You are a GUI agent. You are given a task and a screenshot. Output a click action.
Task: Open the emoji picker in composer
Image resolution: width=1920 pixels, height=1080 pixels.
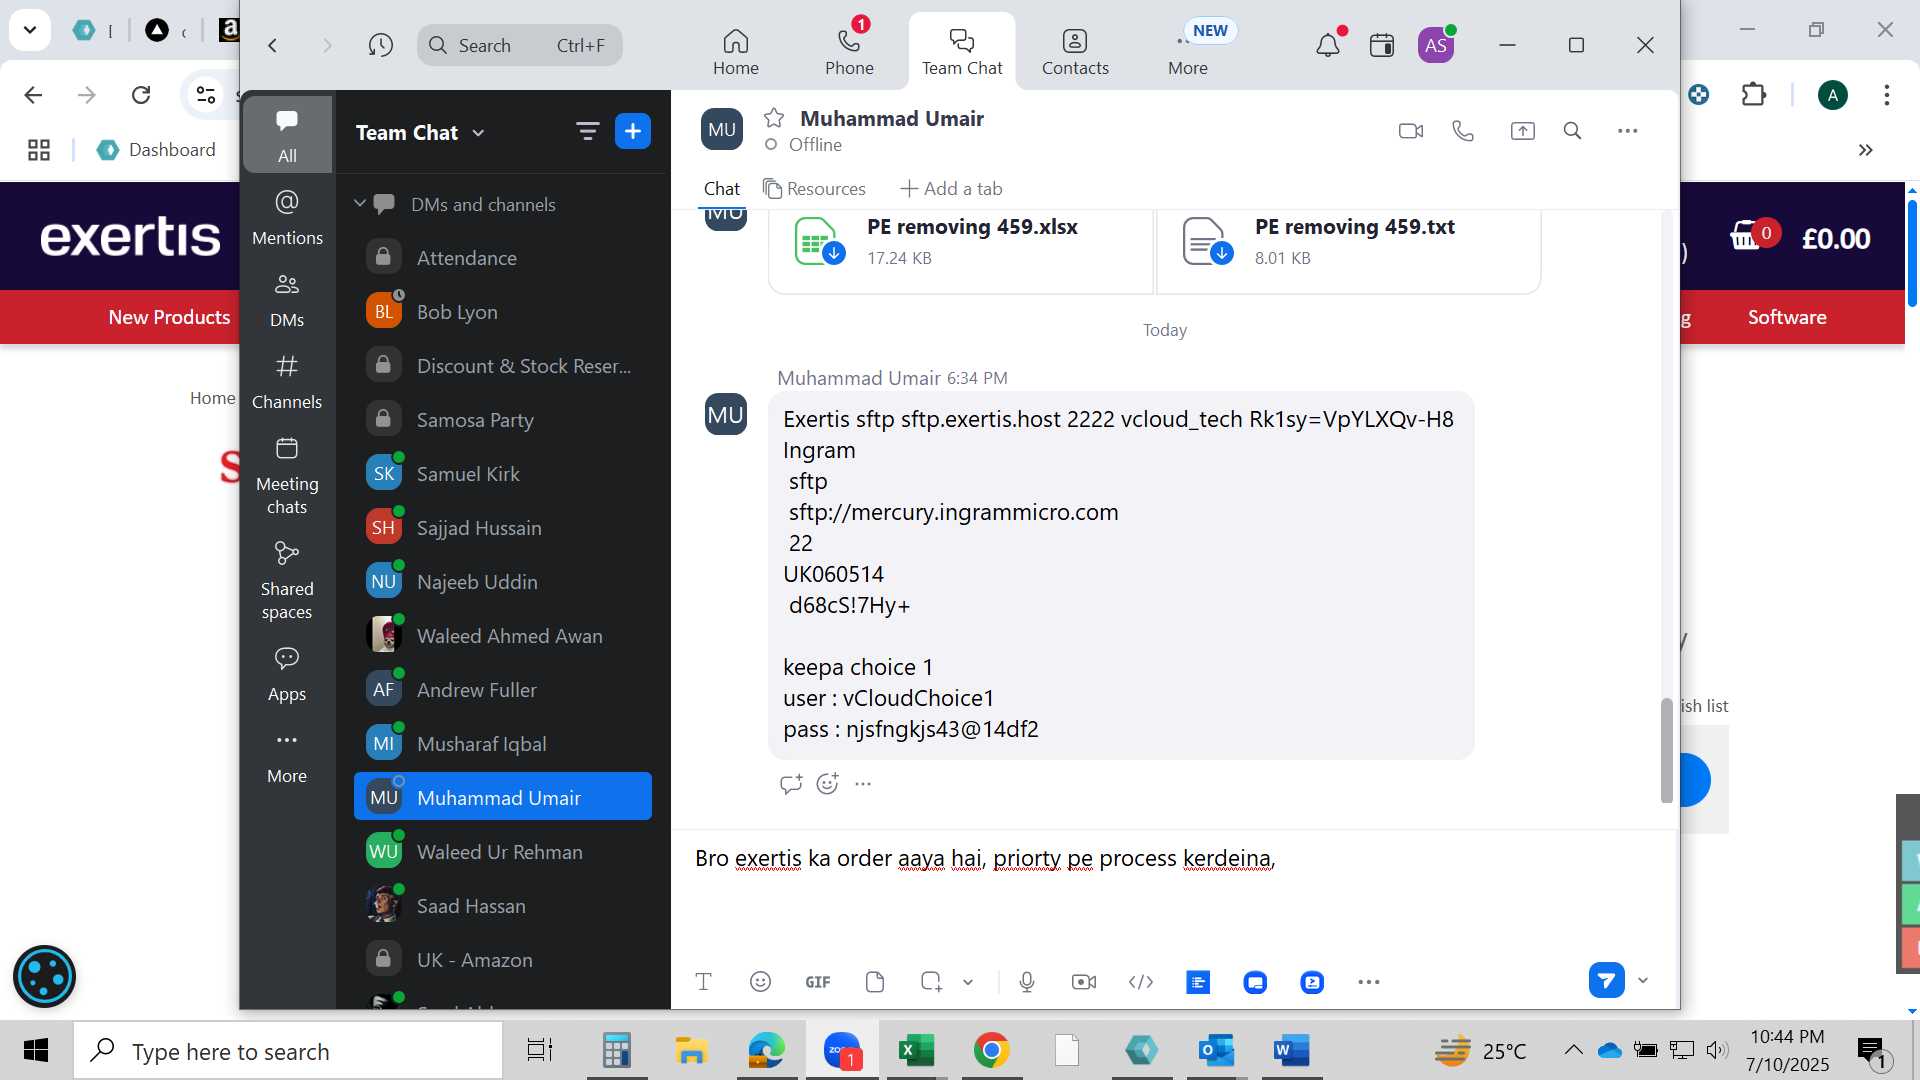(x=760, y=982)
